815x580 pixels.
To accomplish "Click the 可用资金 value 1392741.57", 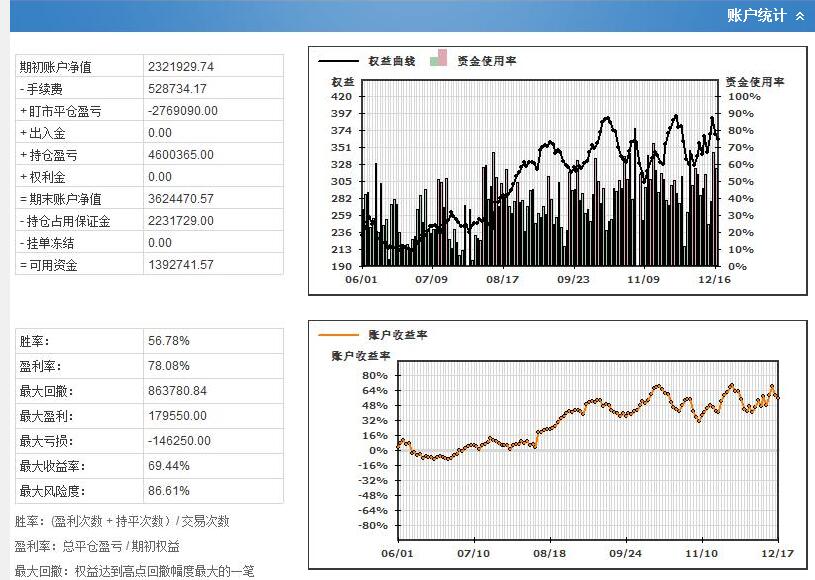I will click(181, 265).
